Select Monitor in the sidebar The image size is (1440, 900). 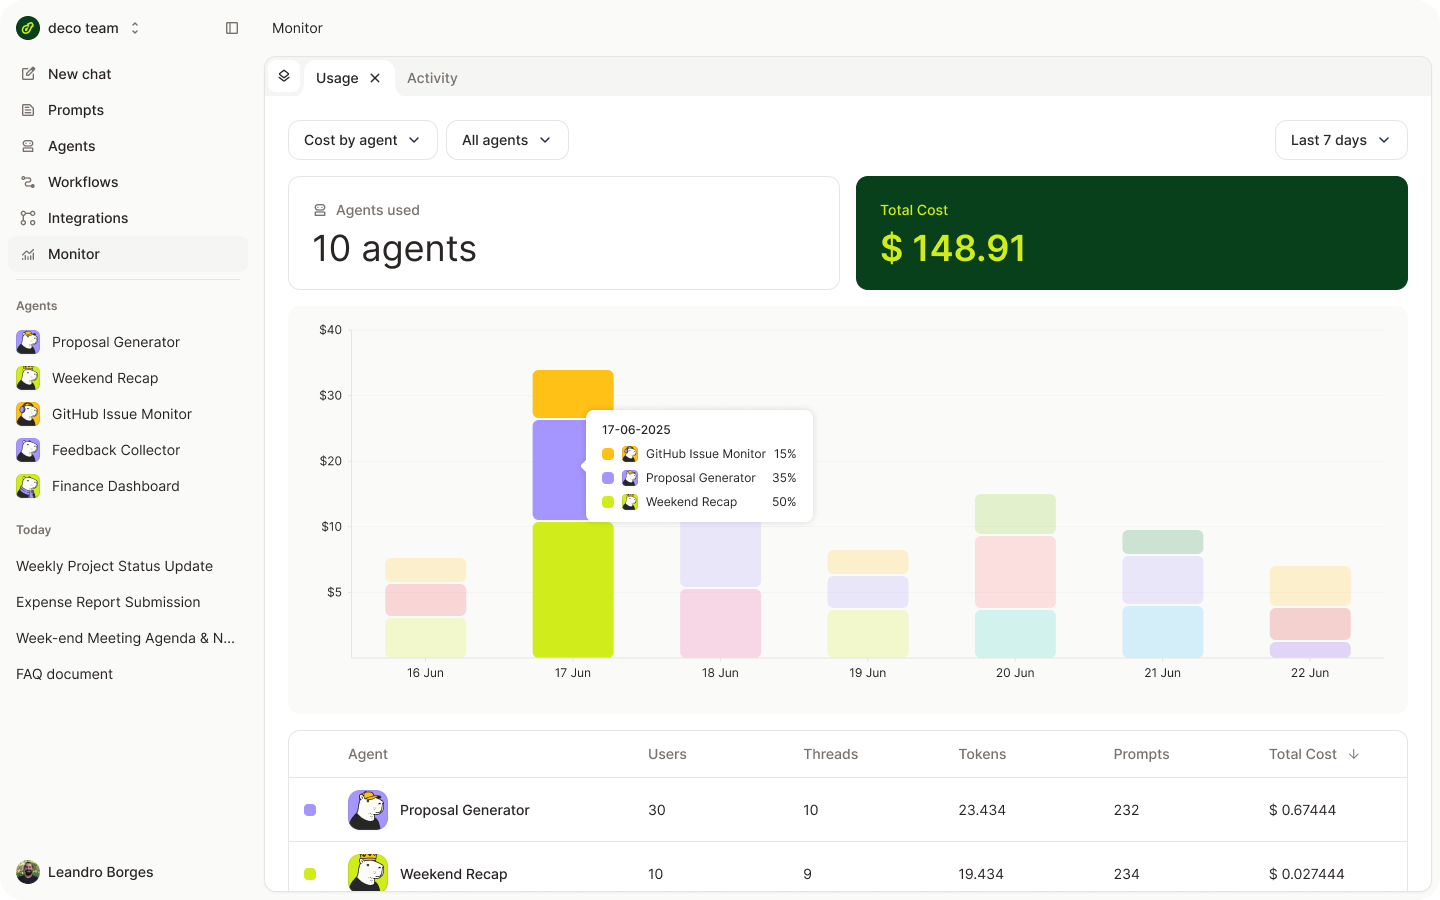coord(128,254)
